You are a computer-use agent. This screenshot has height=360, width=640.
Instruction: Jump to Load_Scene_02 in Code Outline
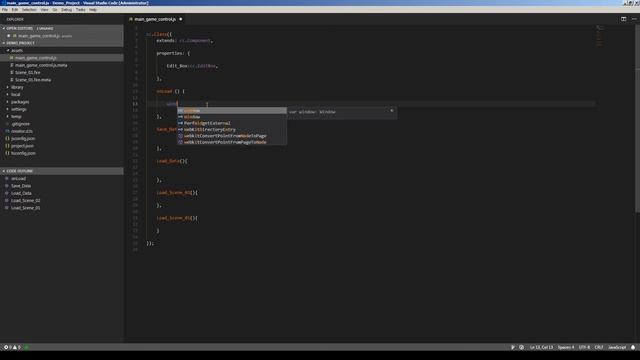point(62,201)
